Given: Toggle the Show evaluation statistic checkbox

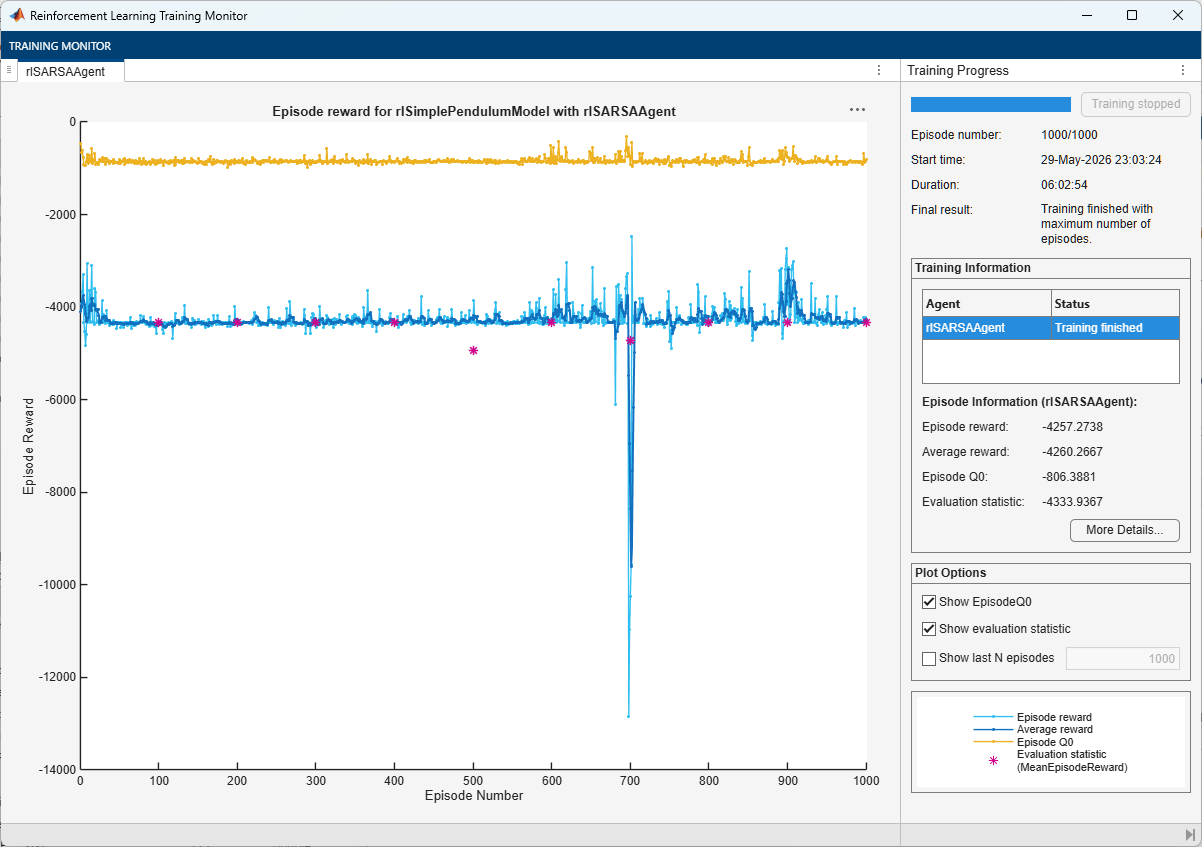Looking at the screenshot, I should tap(929, 629).
